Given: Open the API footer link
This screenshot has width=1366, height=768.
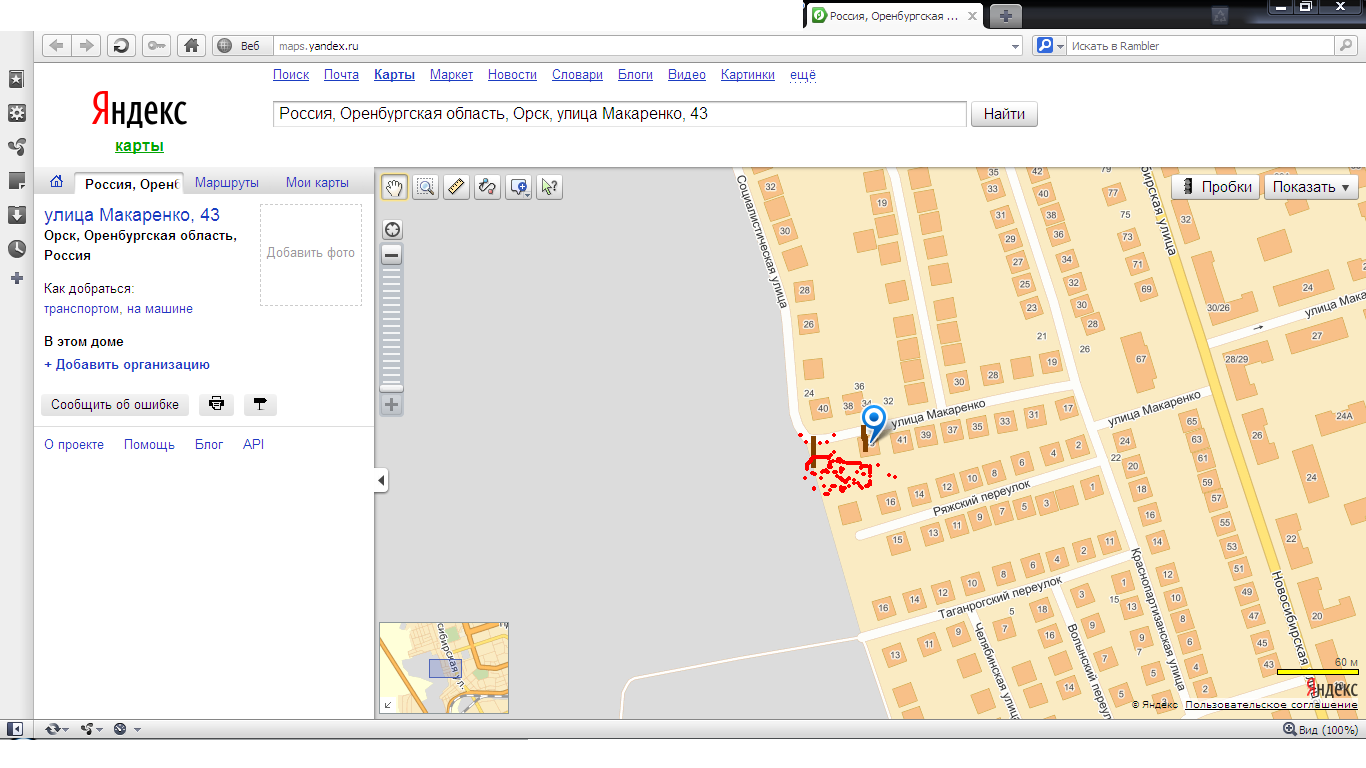Looking at the screenshot, I should [253, 445].
